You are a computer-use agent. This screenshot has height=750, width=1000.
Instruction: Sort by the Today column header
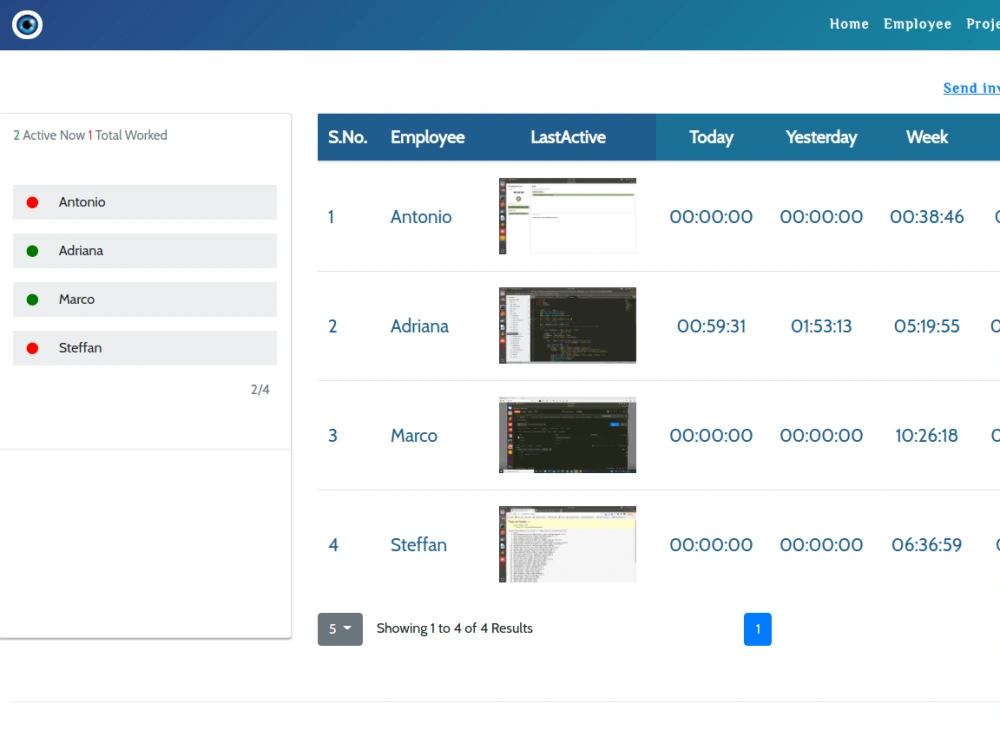point(711,137)
